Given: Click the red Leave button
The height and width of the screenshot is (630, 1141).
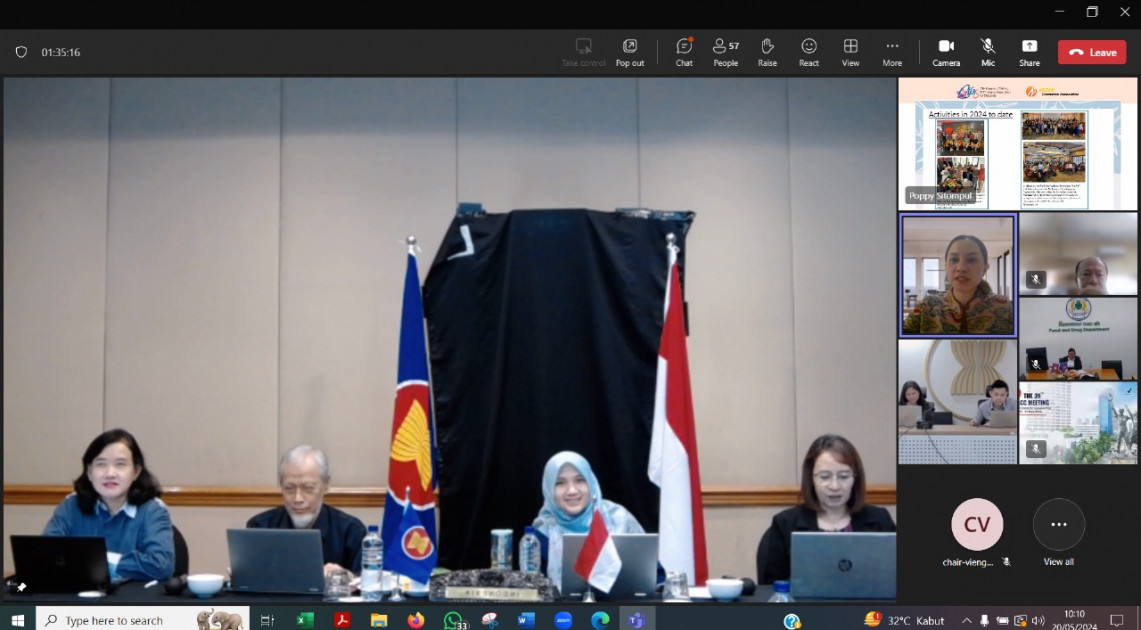Looking at the screenshot, I should point(1091,52).
